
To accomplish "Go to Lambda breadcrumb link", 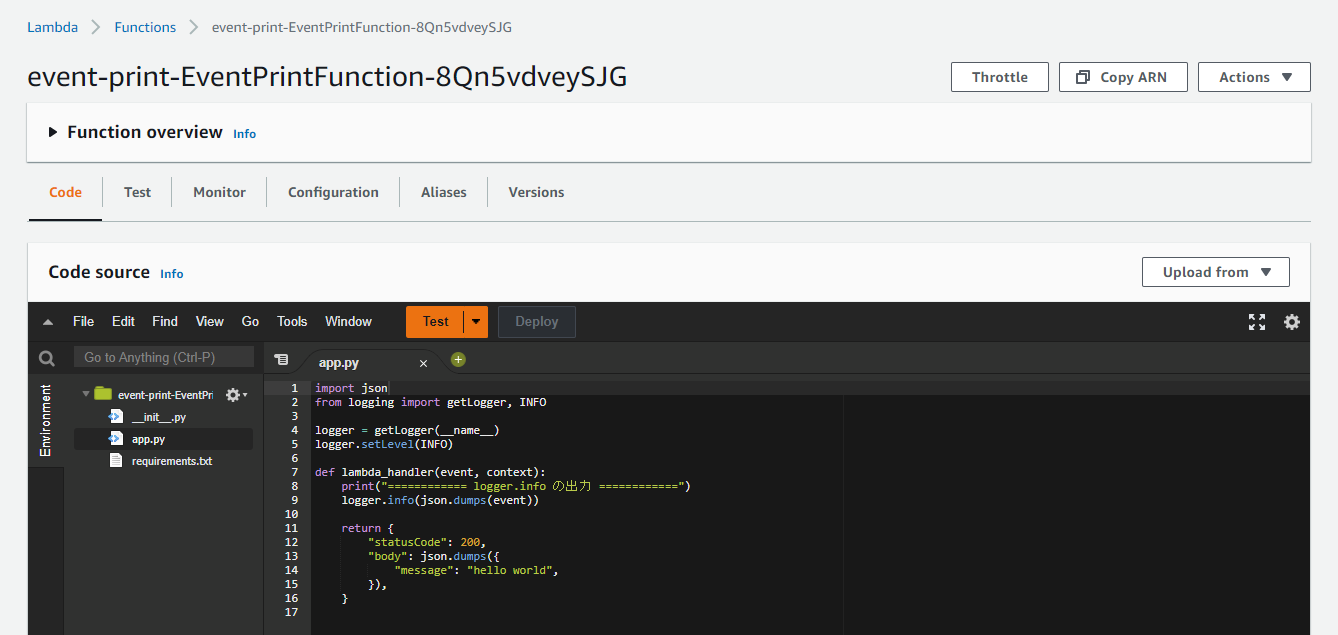I will pos(52,27).
